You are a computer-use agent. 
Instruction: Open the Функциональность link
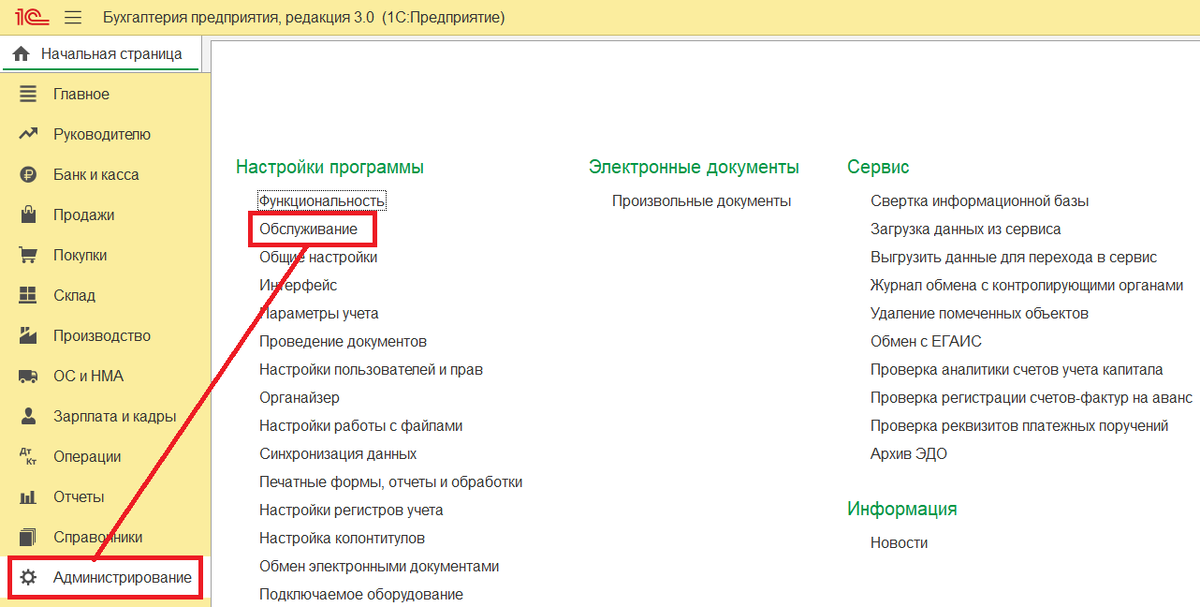coord(322,201)
